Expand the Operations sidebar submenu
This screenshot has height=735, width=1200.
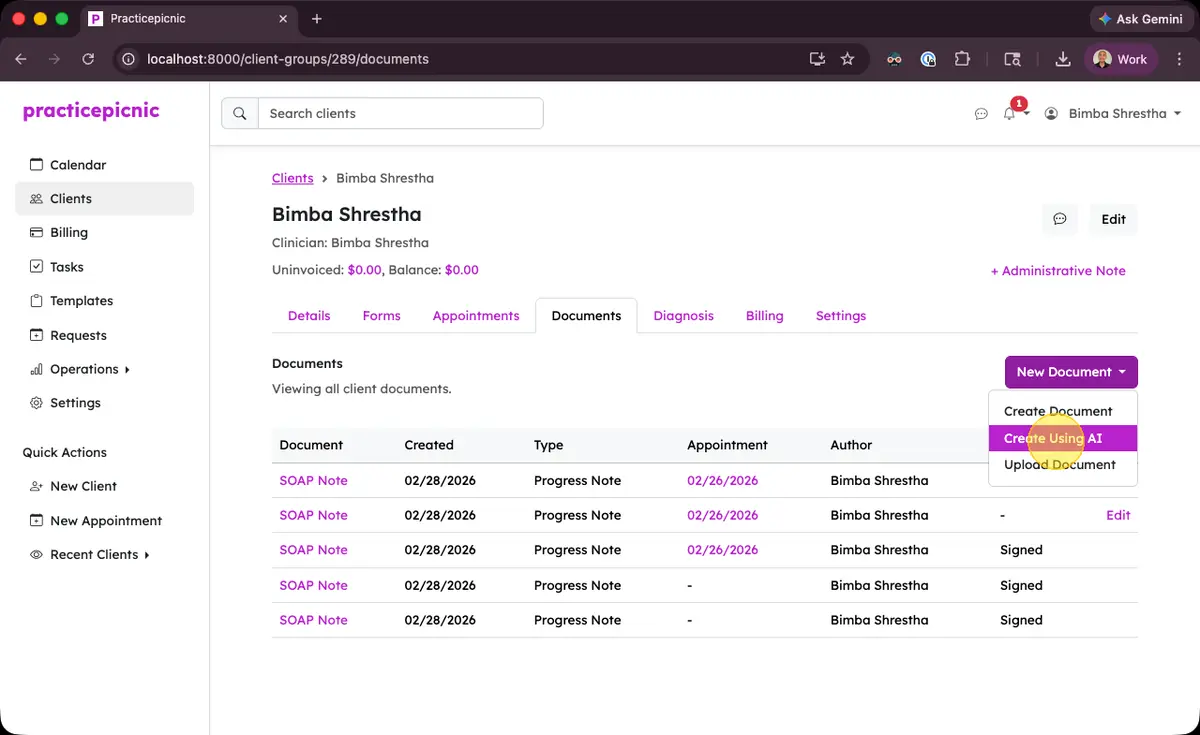(x=85, y=368)
